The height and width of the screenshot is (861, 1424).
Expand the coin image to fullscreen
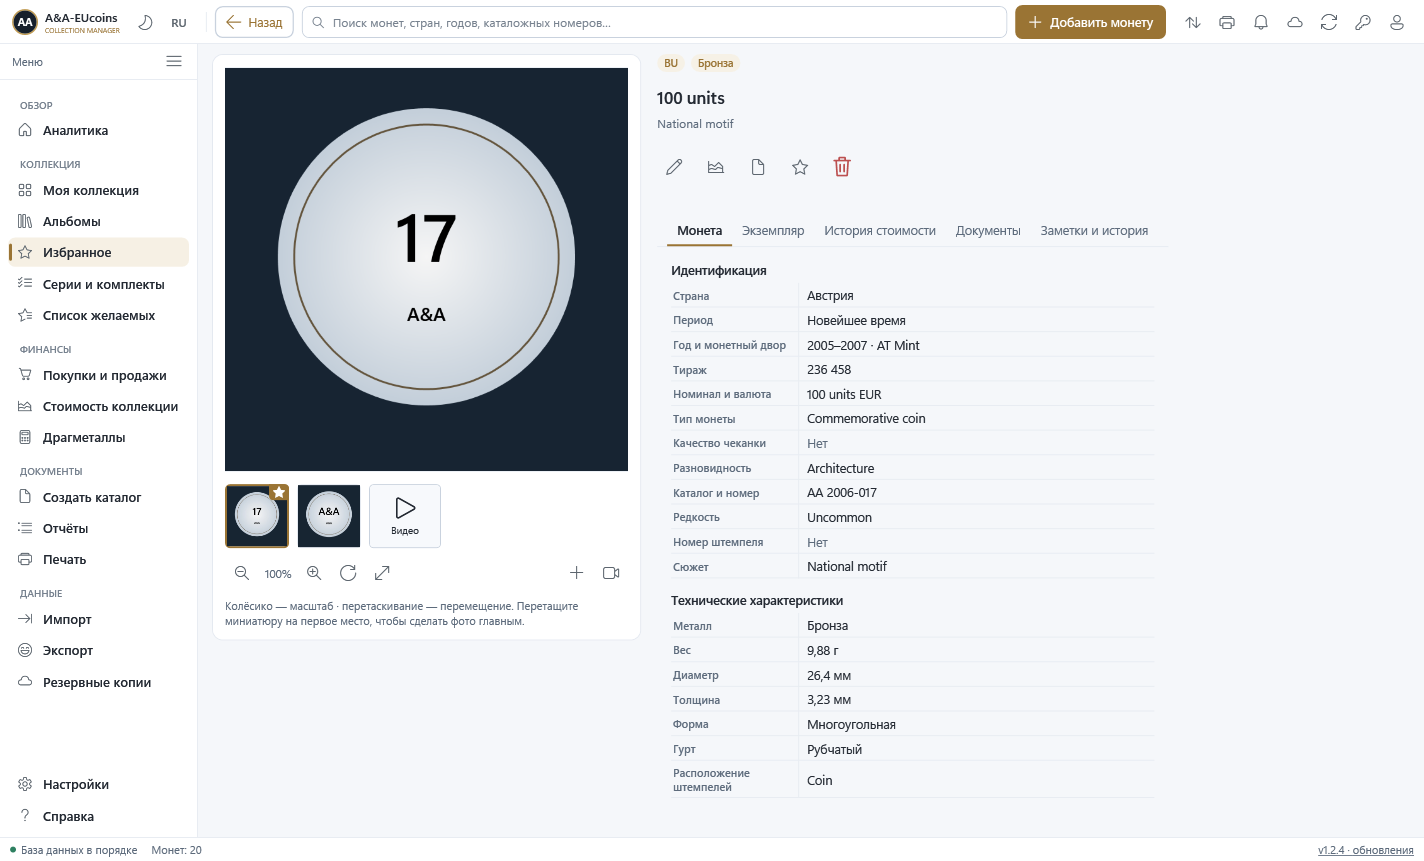click(382, 573)
